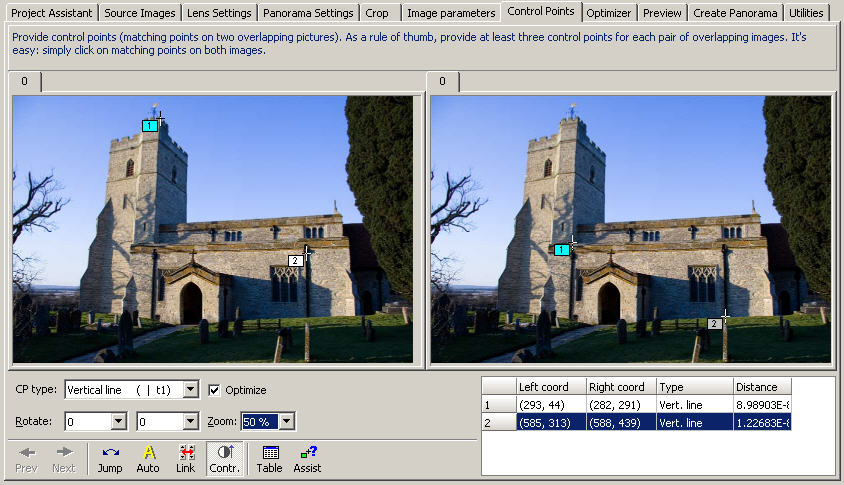Click the left church image
This screenshot has width=844, height=485.
pyautogui.click(x=213, y=229)
